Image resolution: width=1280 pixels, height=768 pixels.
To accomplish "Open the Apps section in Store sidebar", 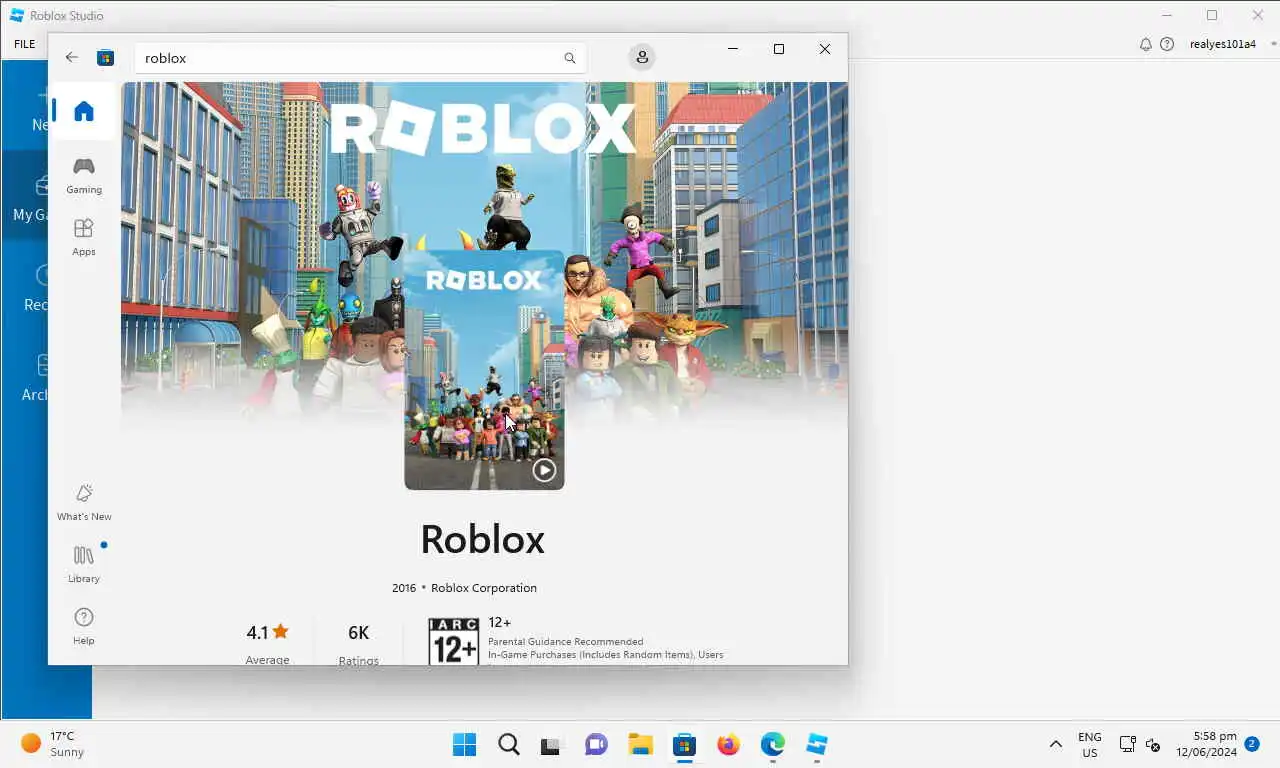I will 84,237.
